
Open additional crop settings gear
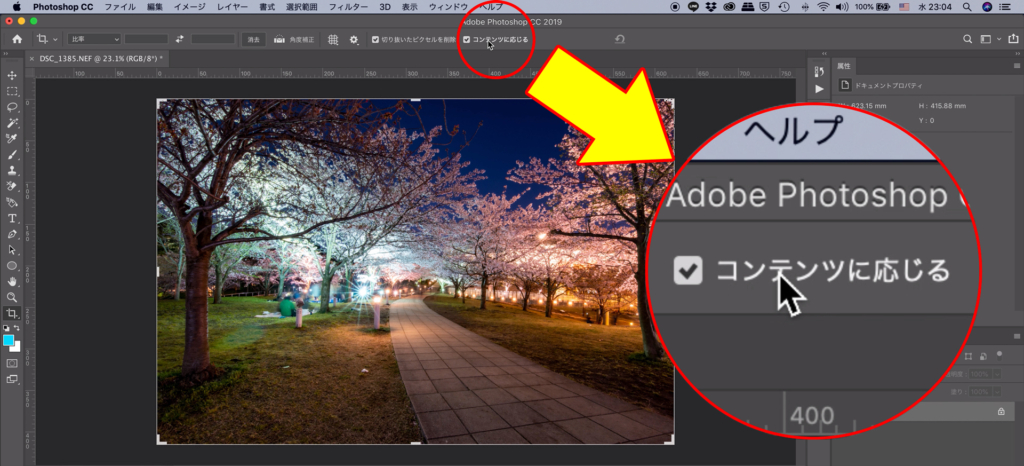pyautogui.click(x=354, y=39)
